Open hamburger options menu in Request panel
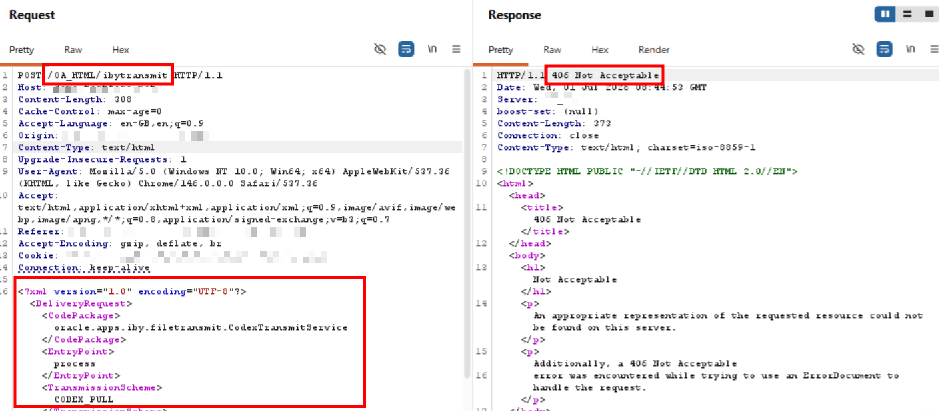 tap(456, 49)
